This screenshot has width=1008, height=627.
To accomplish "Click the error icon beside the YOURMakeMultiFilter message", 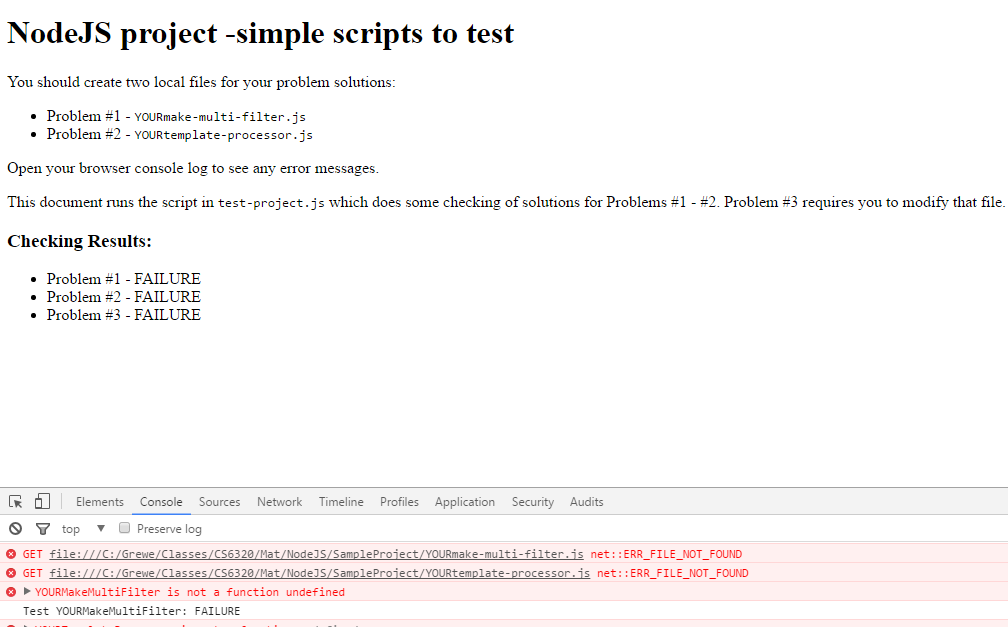I will (x=11, y=592).
